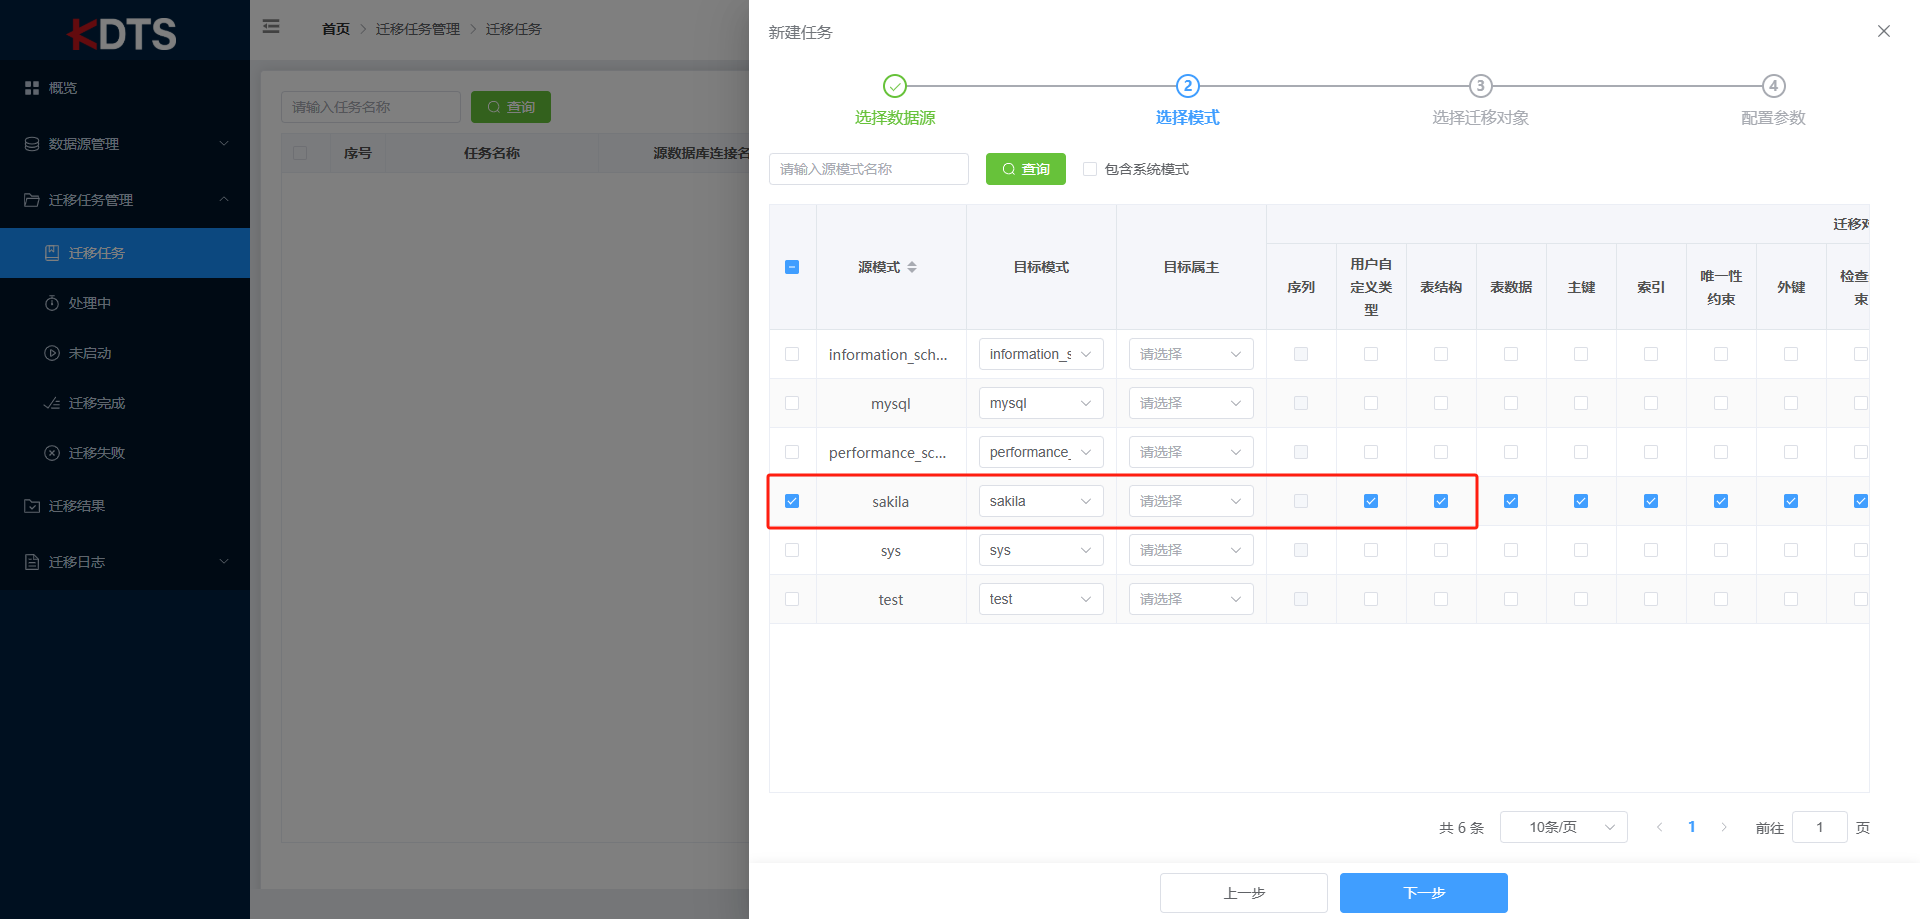
Task: Uncheck the sakila row checkbox
Action: [x=792, y=501]
